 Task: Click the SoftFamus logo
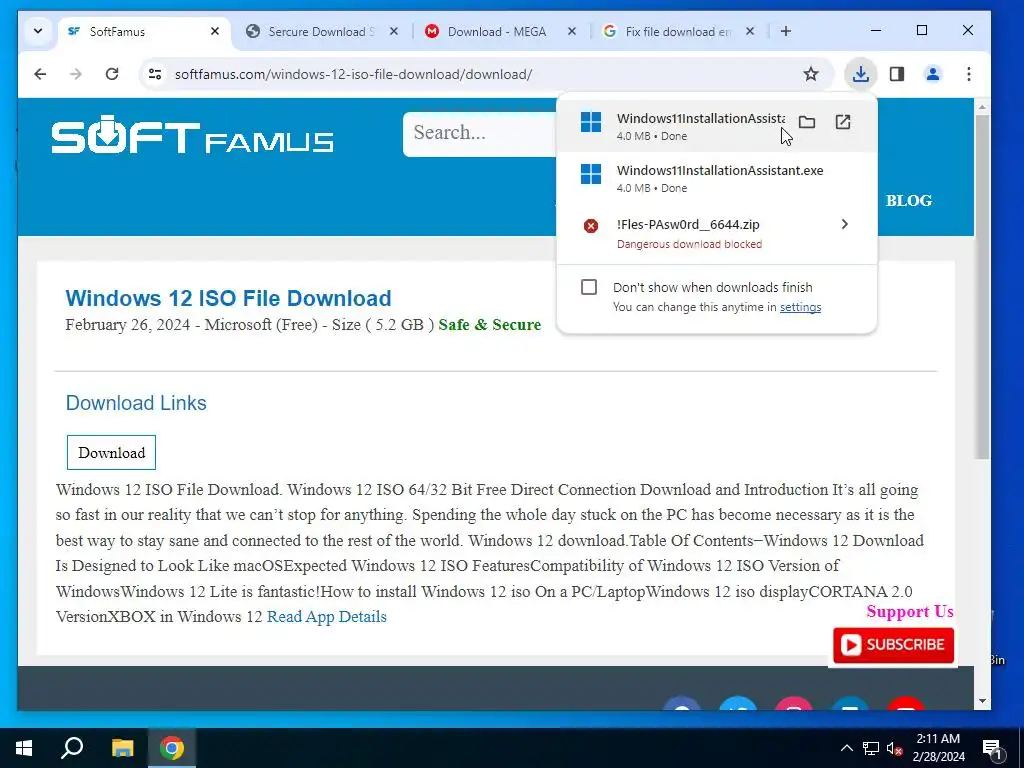click(x=192, y=135)
